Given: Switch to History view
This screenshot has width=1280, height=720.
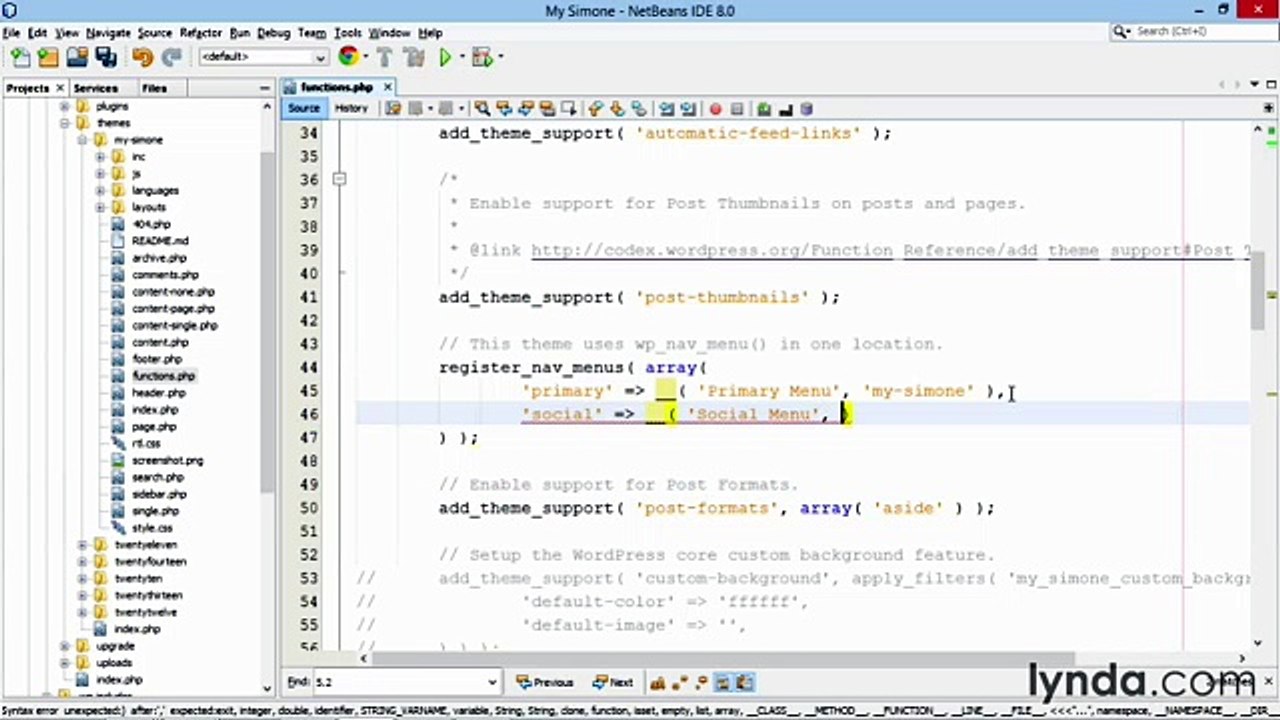Looking at the screenshot, I should 351,108.
